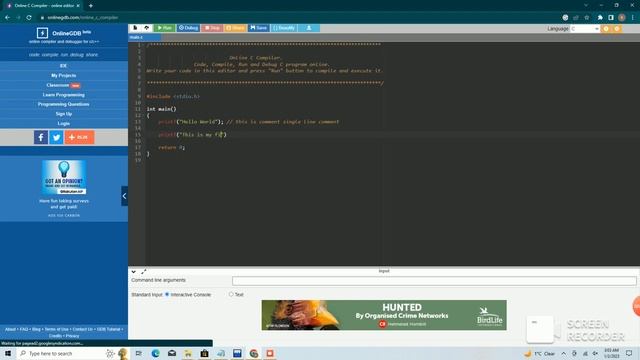The image size is (640, 360).
Task: Toggle the browser side panel icon
Action: (611, 18)
